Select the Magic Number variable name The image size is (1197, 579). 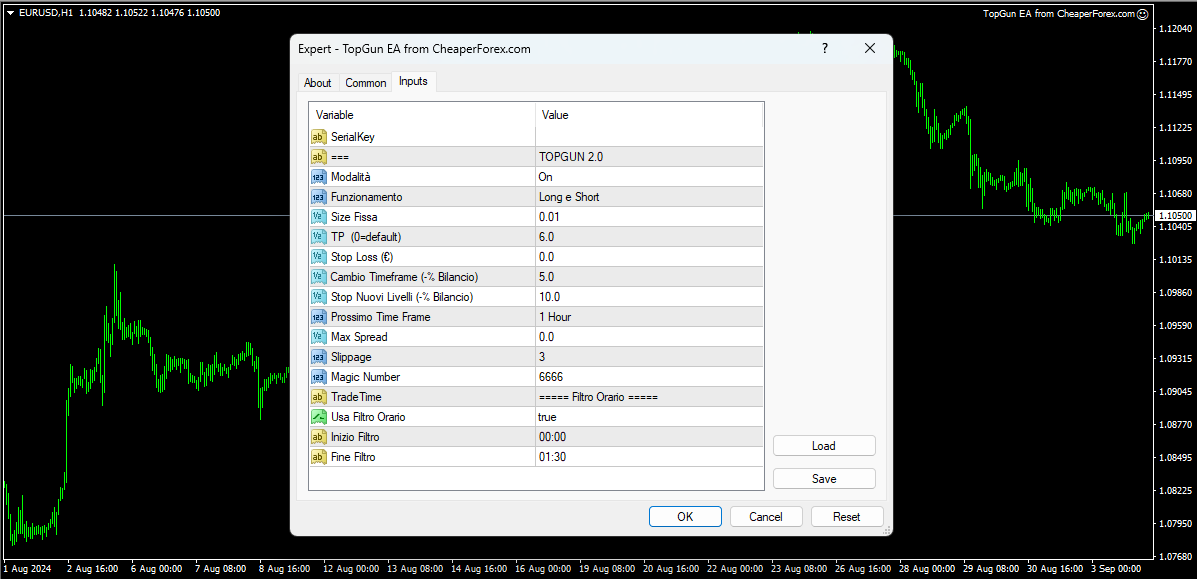(x=365, y=377)
